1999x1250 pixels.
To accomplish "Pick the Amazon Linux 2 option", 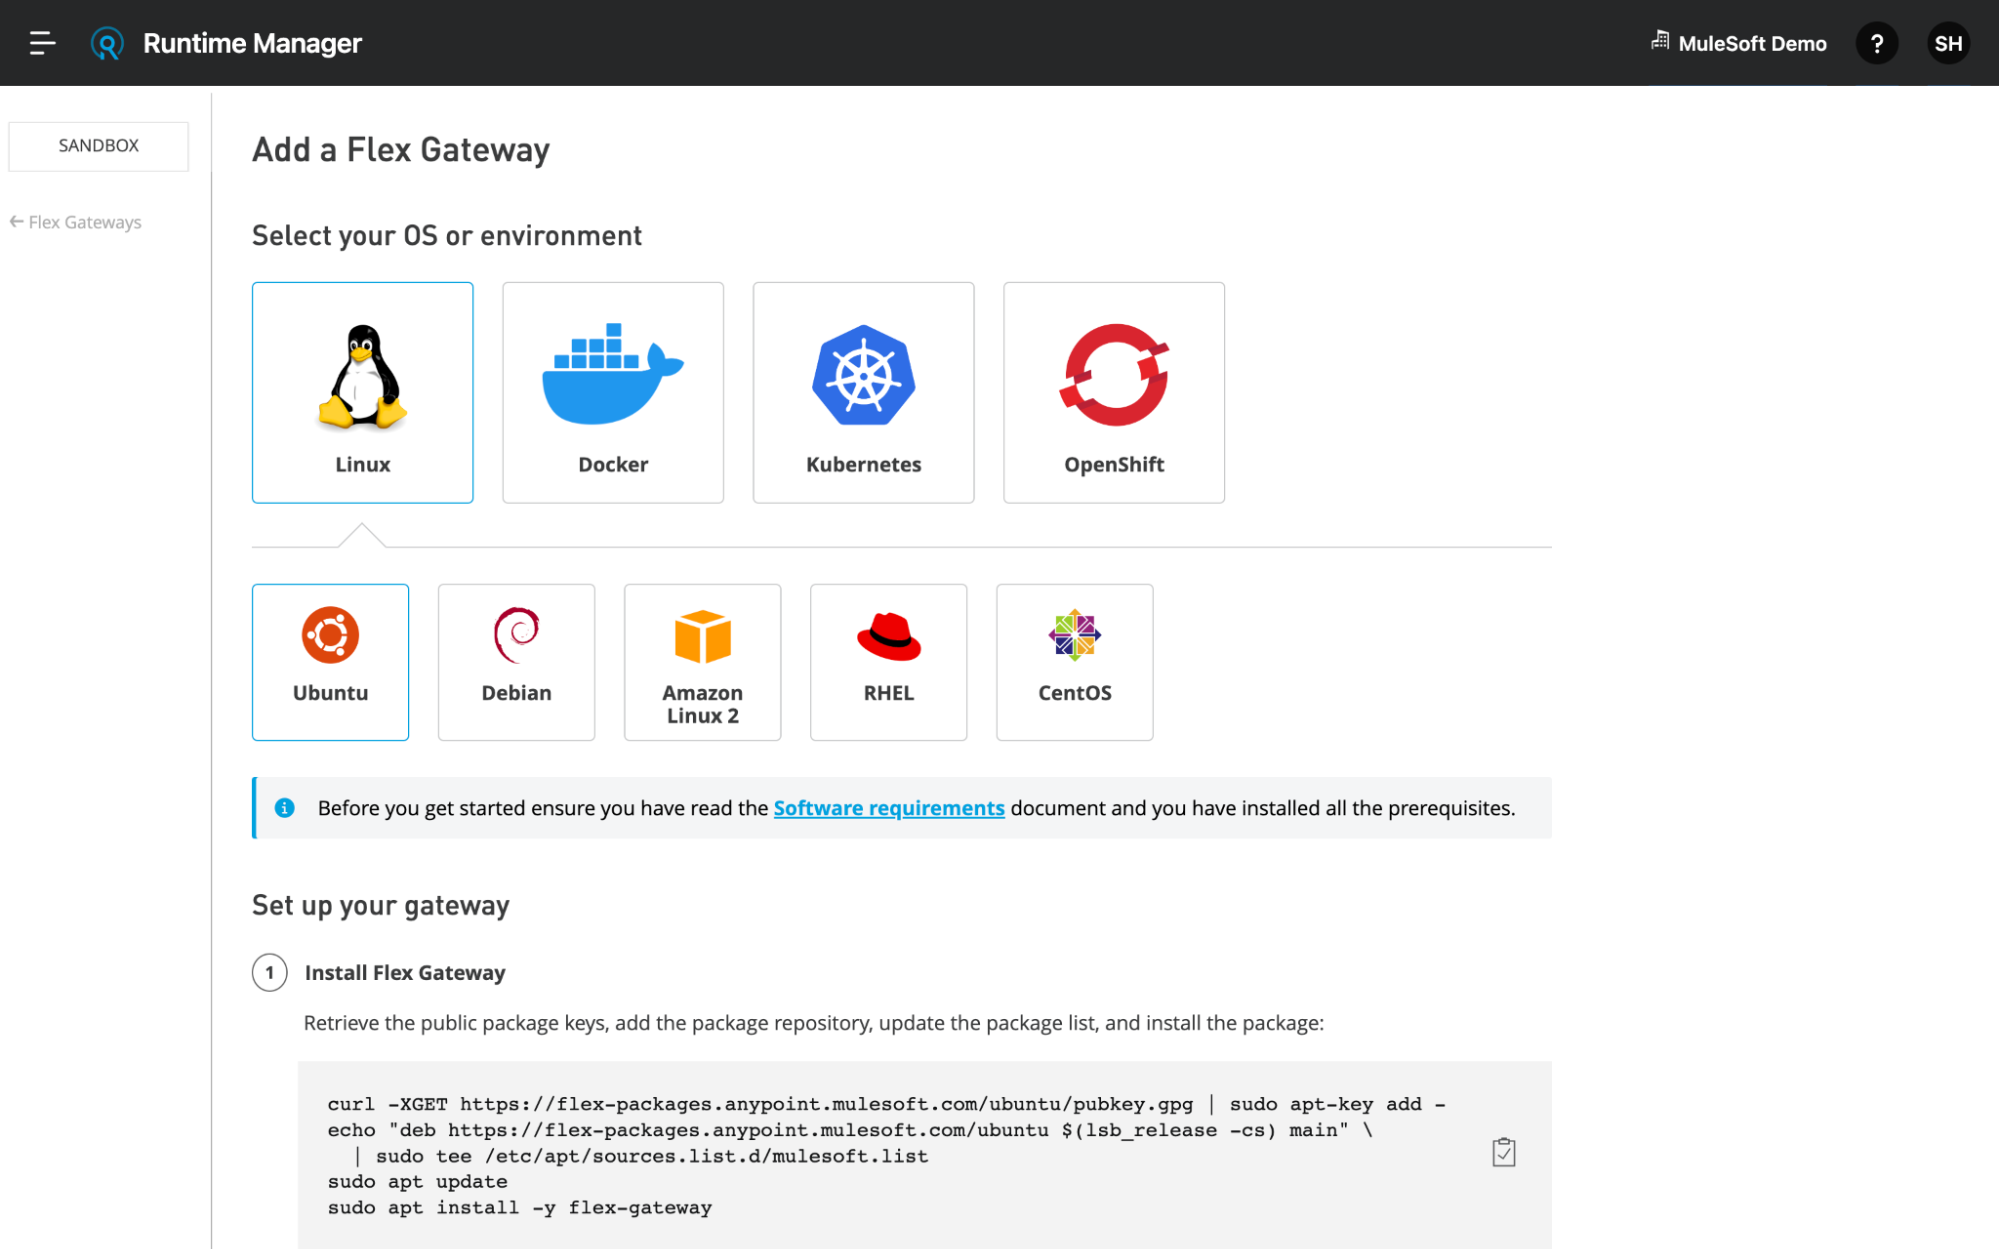I will coord(702,661).
